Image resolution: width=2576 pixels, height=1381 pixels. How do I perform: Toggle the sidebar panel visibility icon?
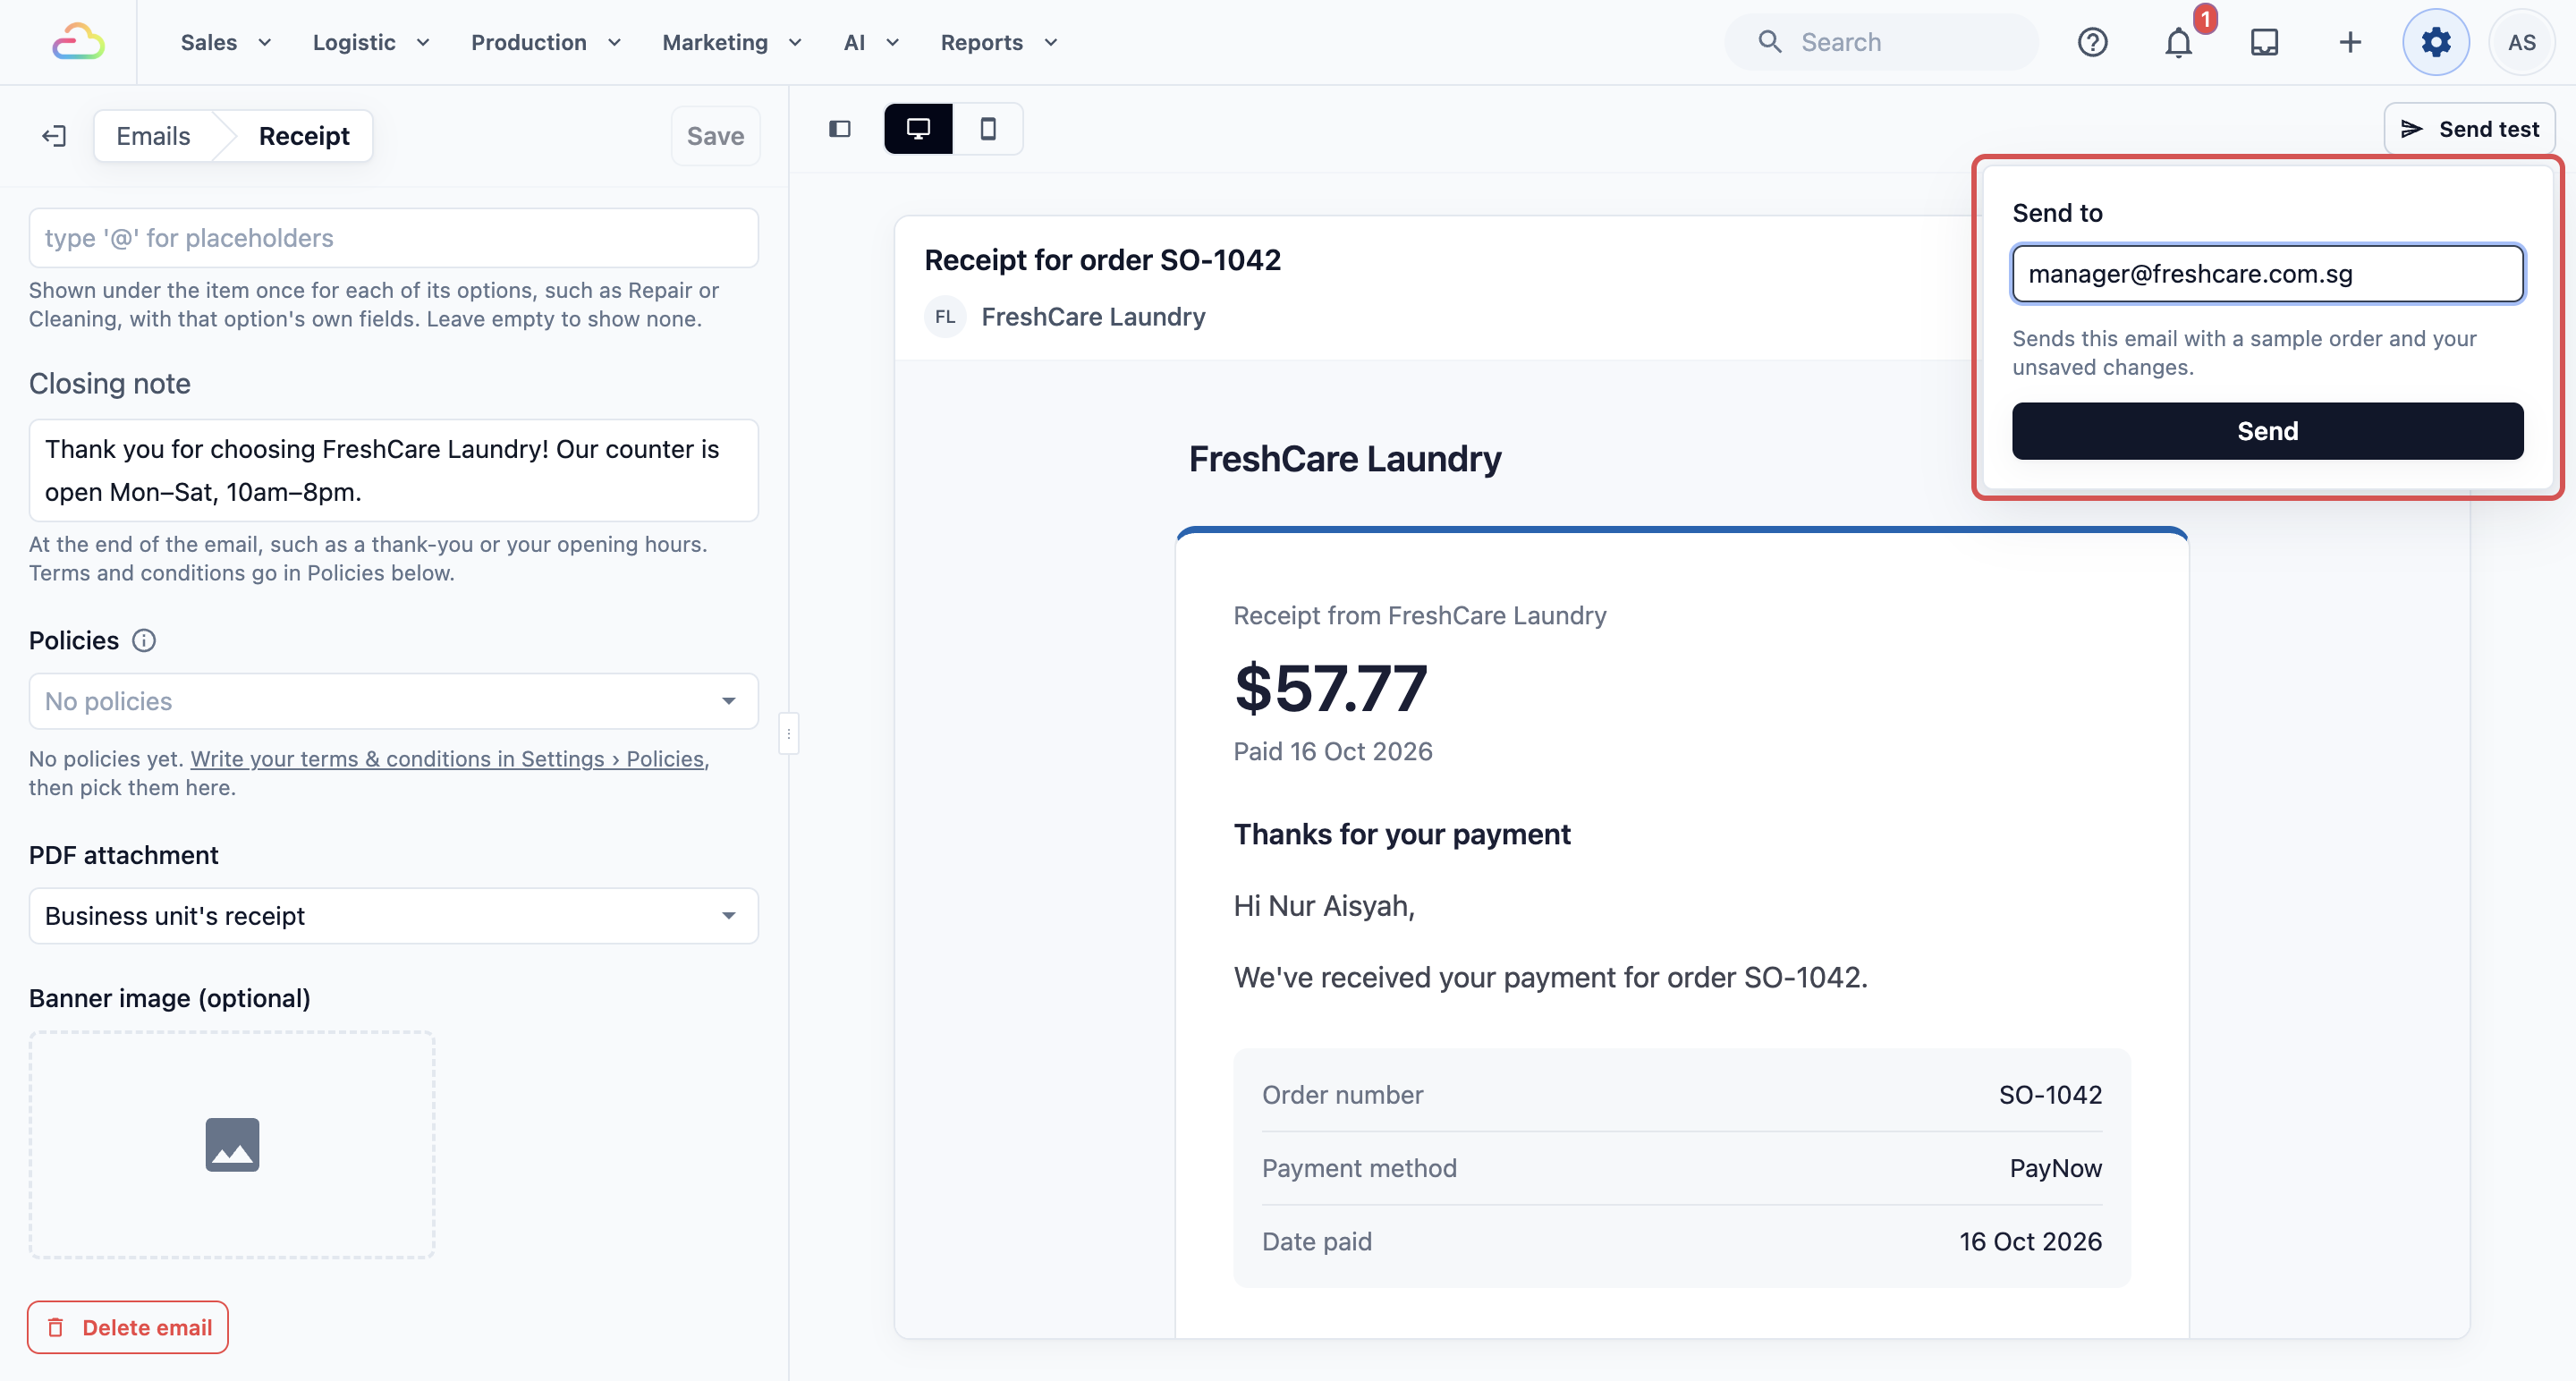tap(840, 129)
